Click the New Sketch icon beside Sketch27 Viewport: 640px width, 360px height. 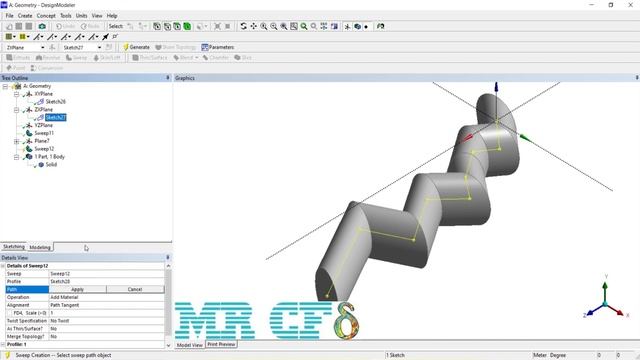(x=109, y=47)
